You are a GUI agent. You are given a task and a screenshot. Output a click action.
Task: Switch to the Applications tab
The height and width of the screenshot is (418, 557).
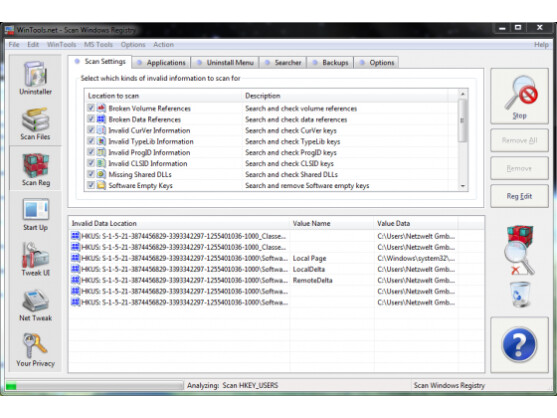click(x=161, y=63)
